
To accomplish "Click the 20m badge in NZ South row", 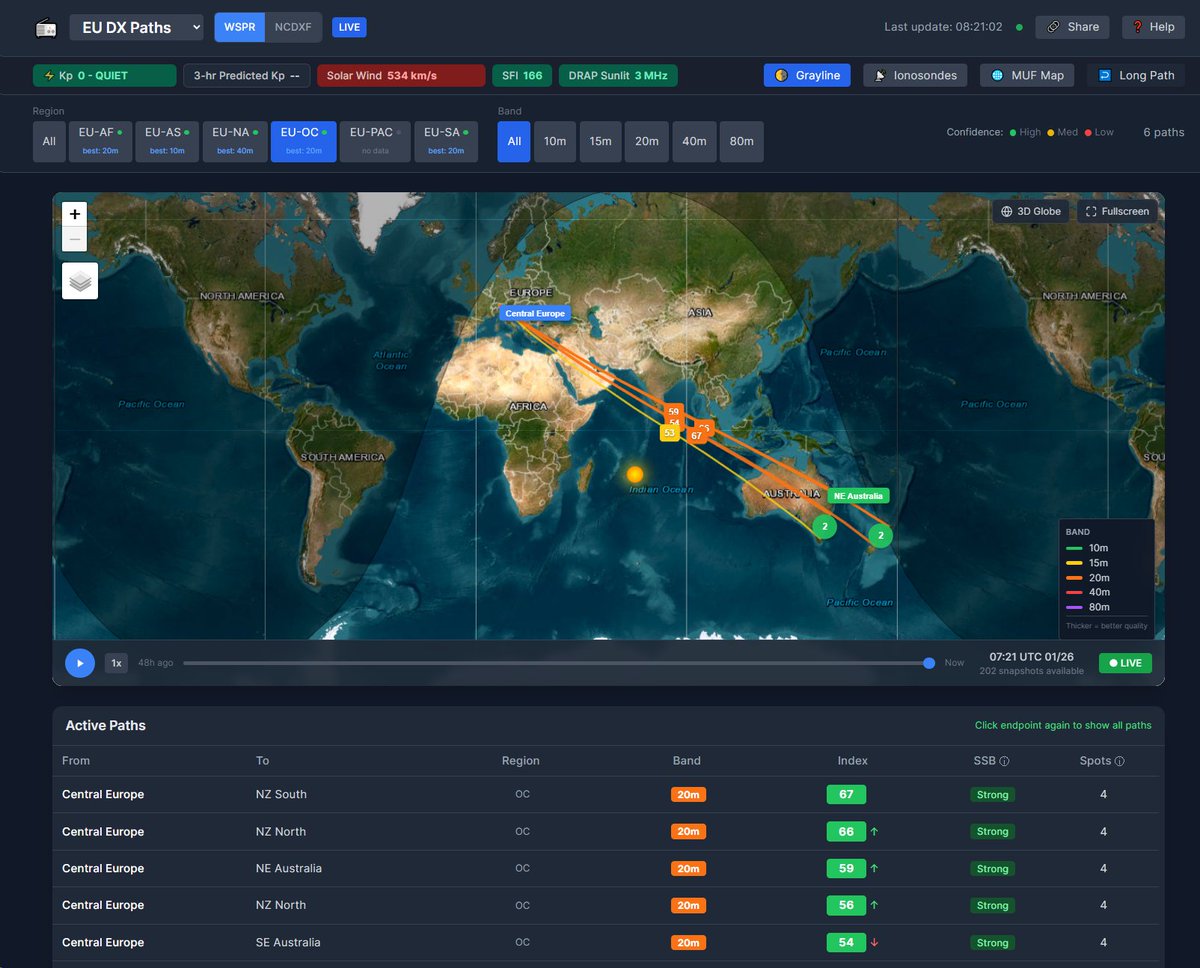I will point(688,794).
